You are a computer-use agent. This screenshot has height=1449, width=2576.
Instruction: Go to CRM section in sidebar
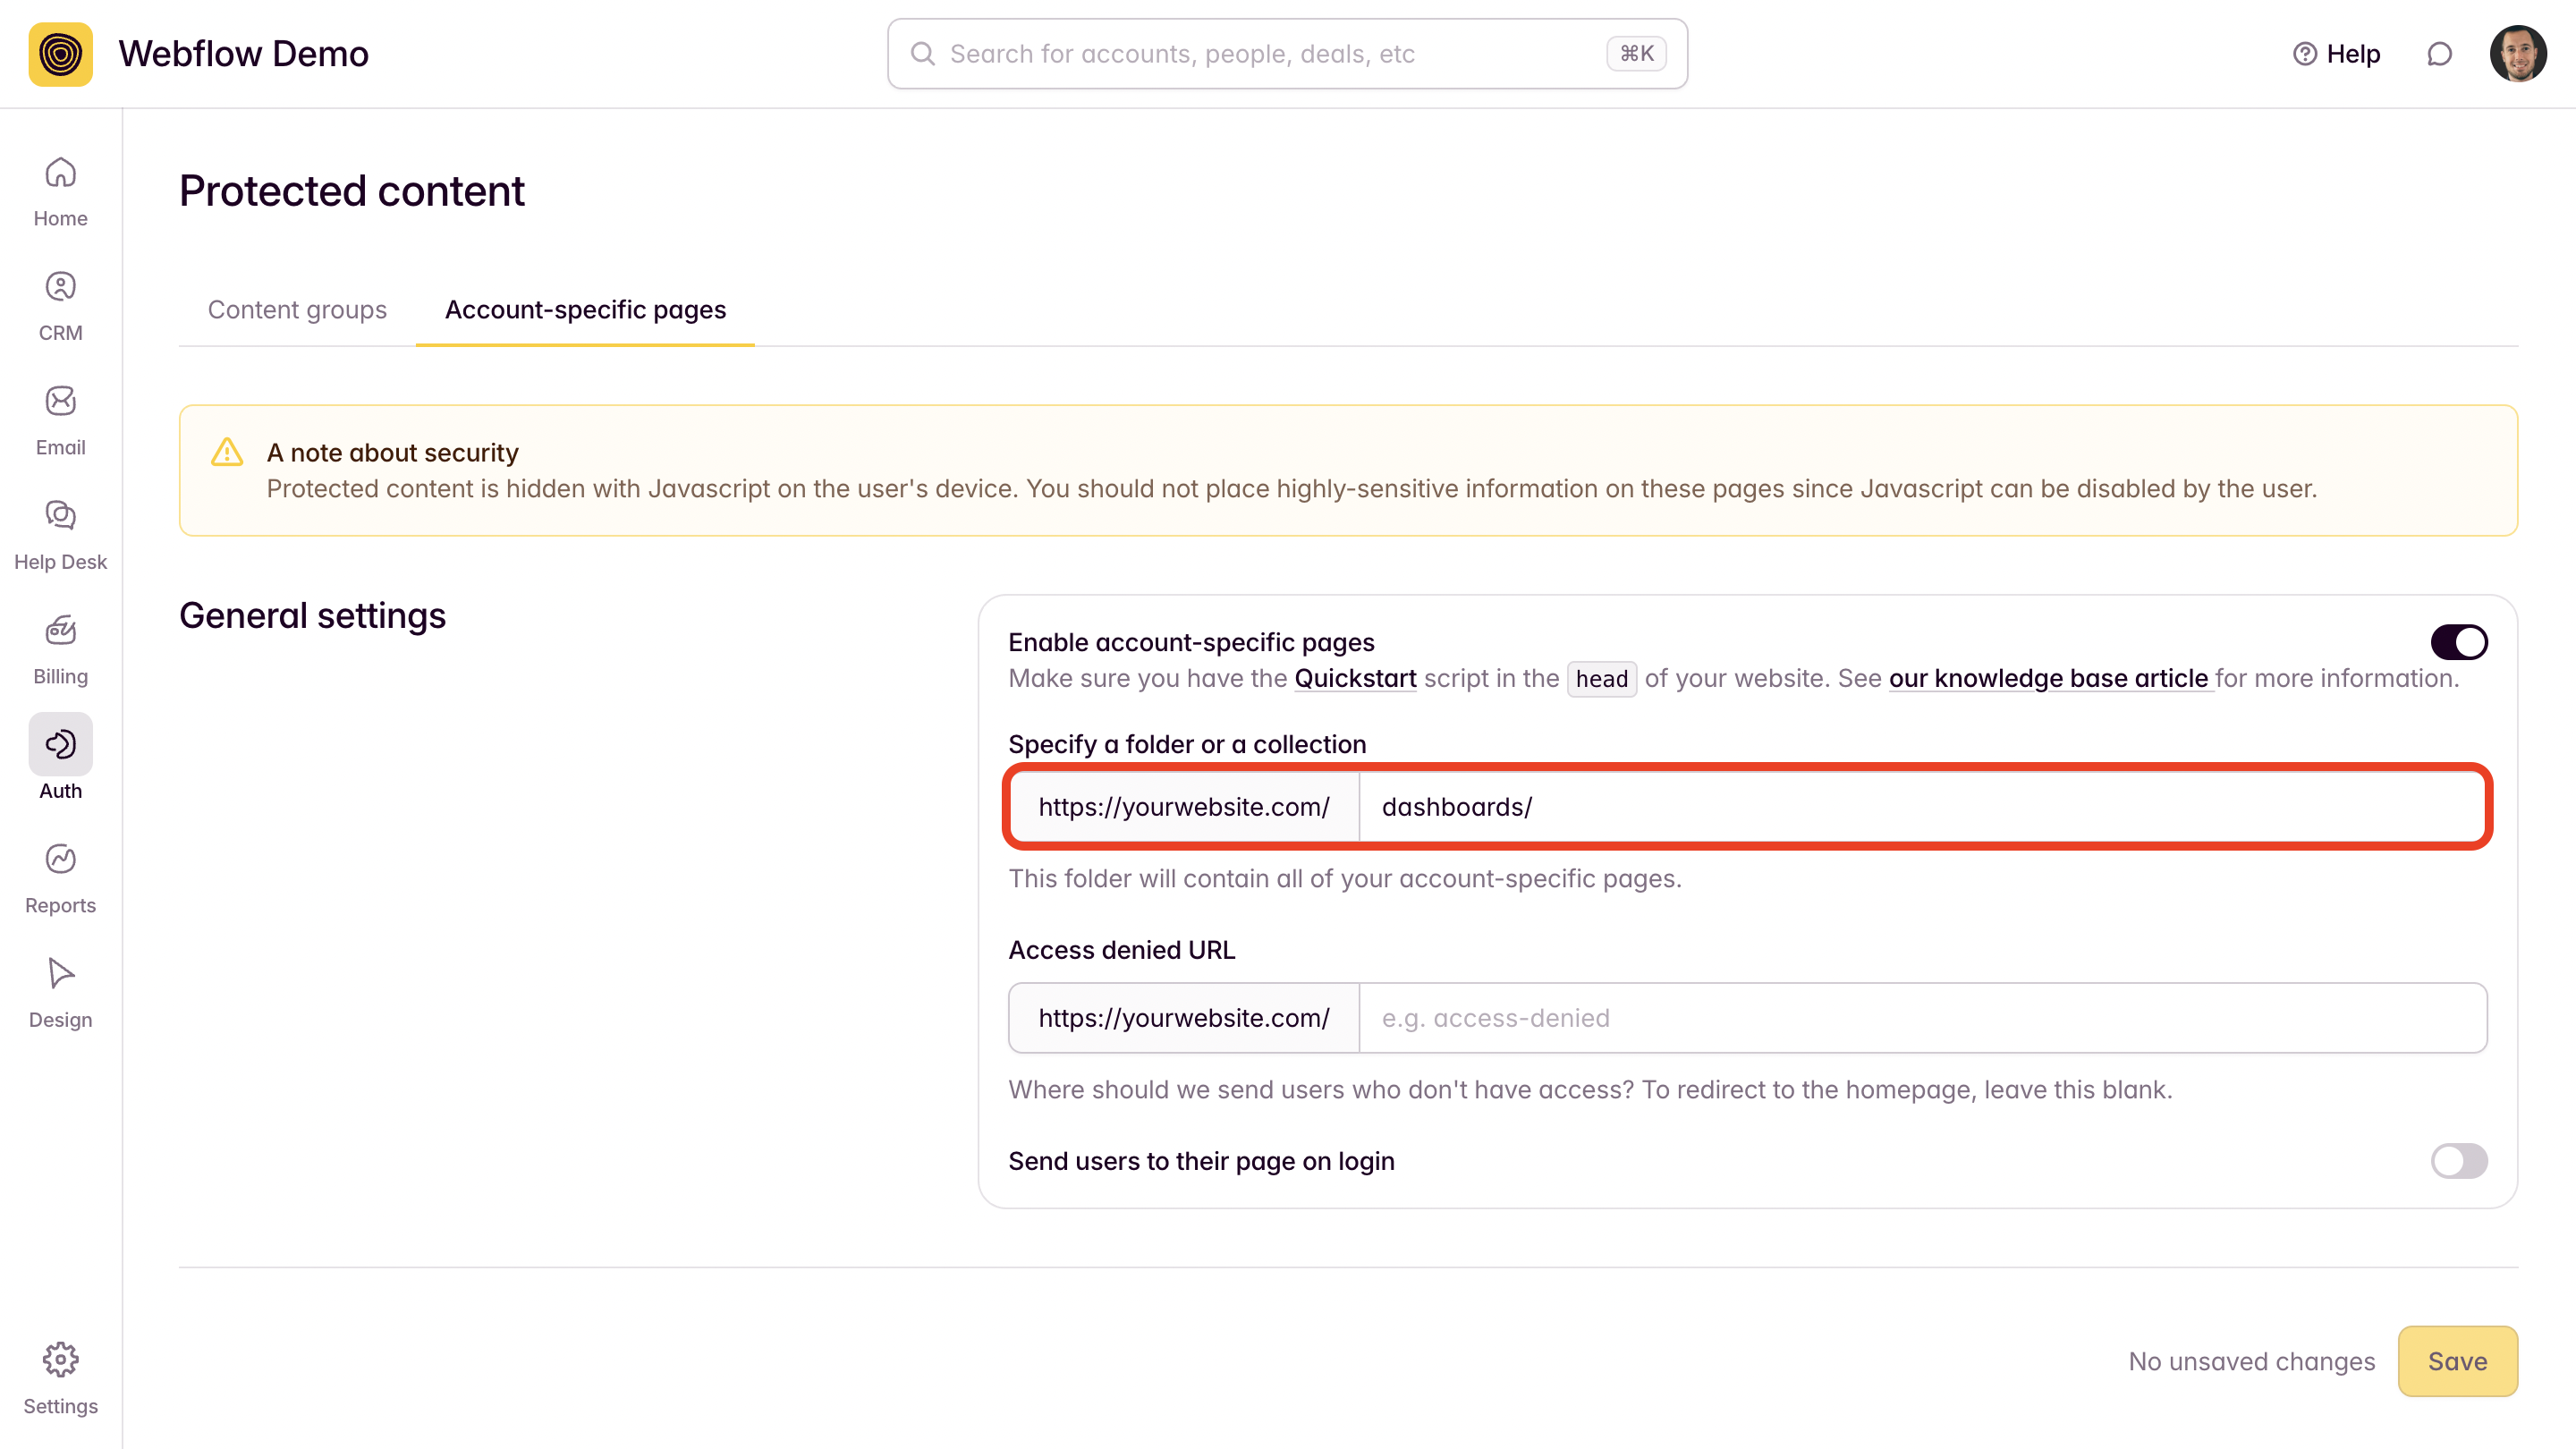[x=60, y=289]
